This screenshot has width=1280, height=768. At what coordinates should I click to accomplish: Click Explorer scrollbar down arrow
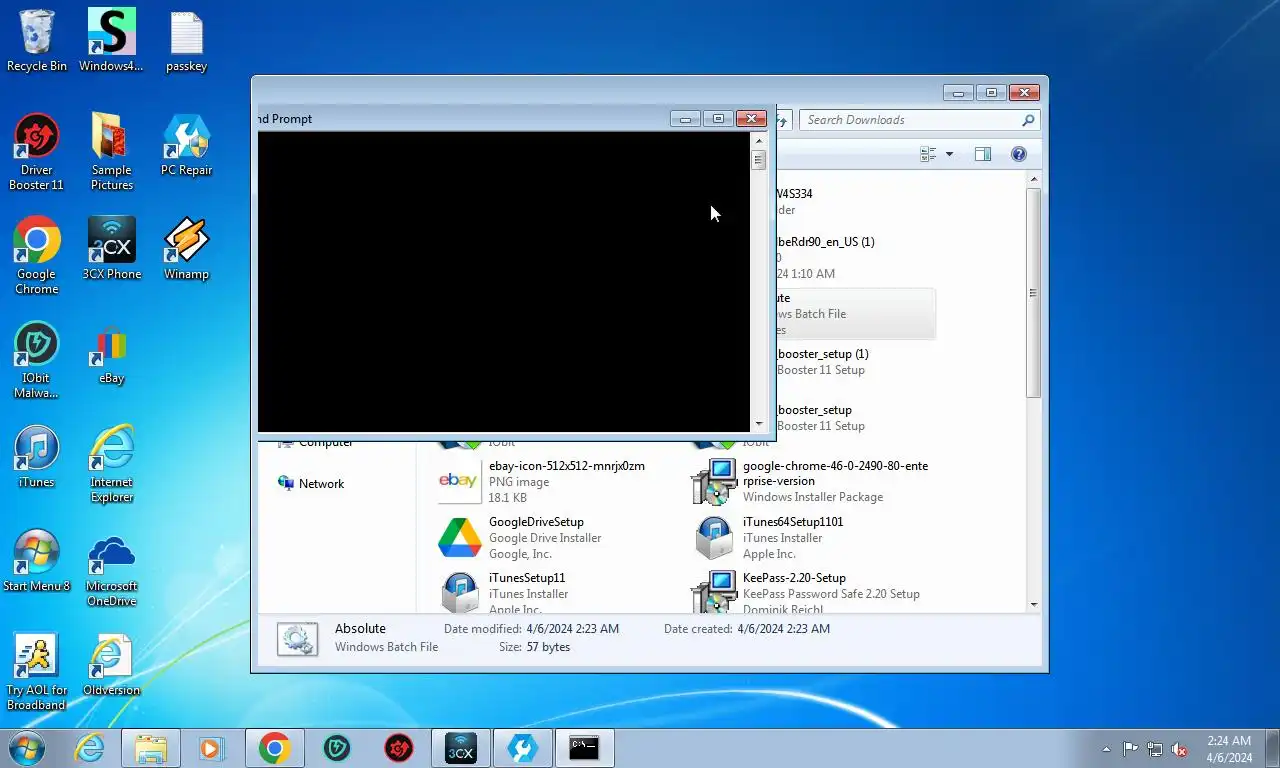pyautogui.click(x=1033, y=605)
